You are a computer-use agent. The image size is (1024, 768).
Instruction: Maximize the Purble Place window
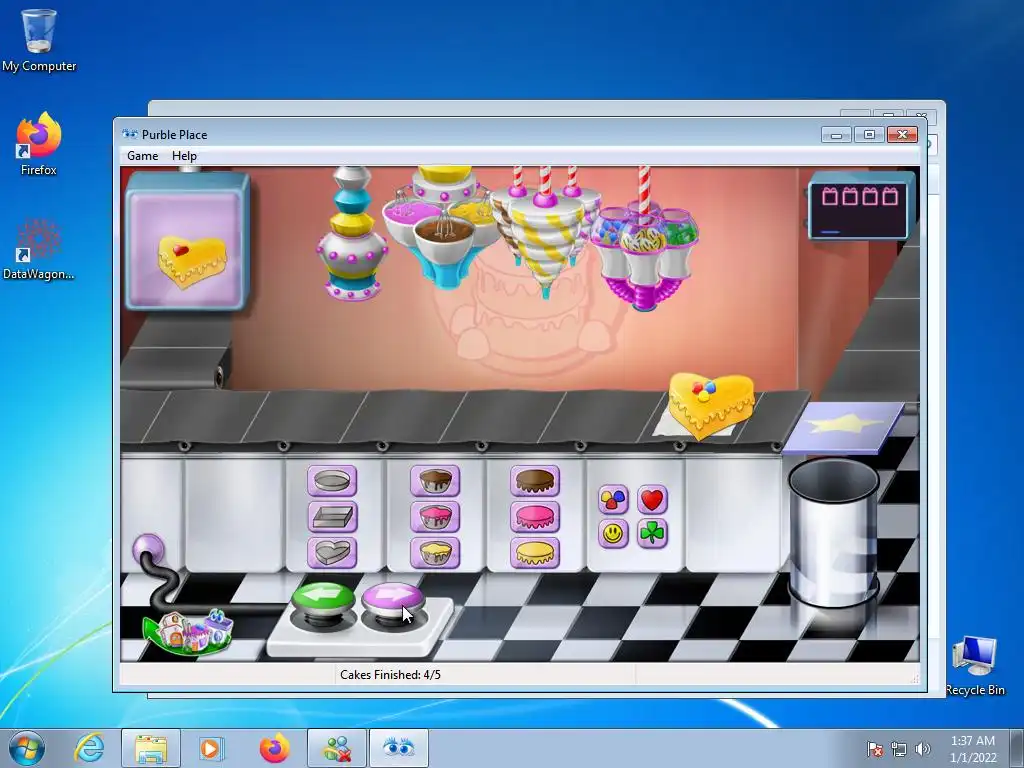[x=869, y=135]
